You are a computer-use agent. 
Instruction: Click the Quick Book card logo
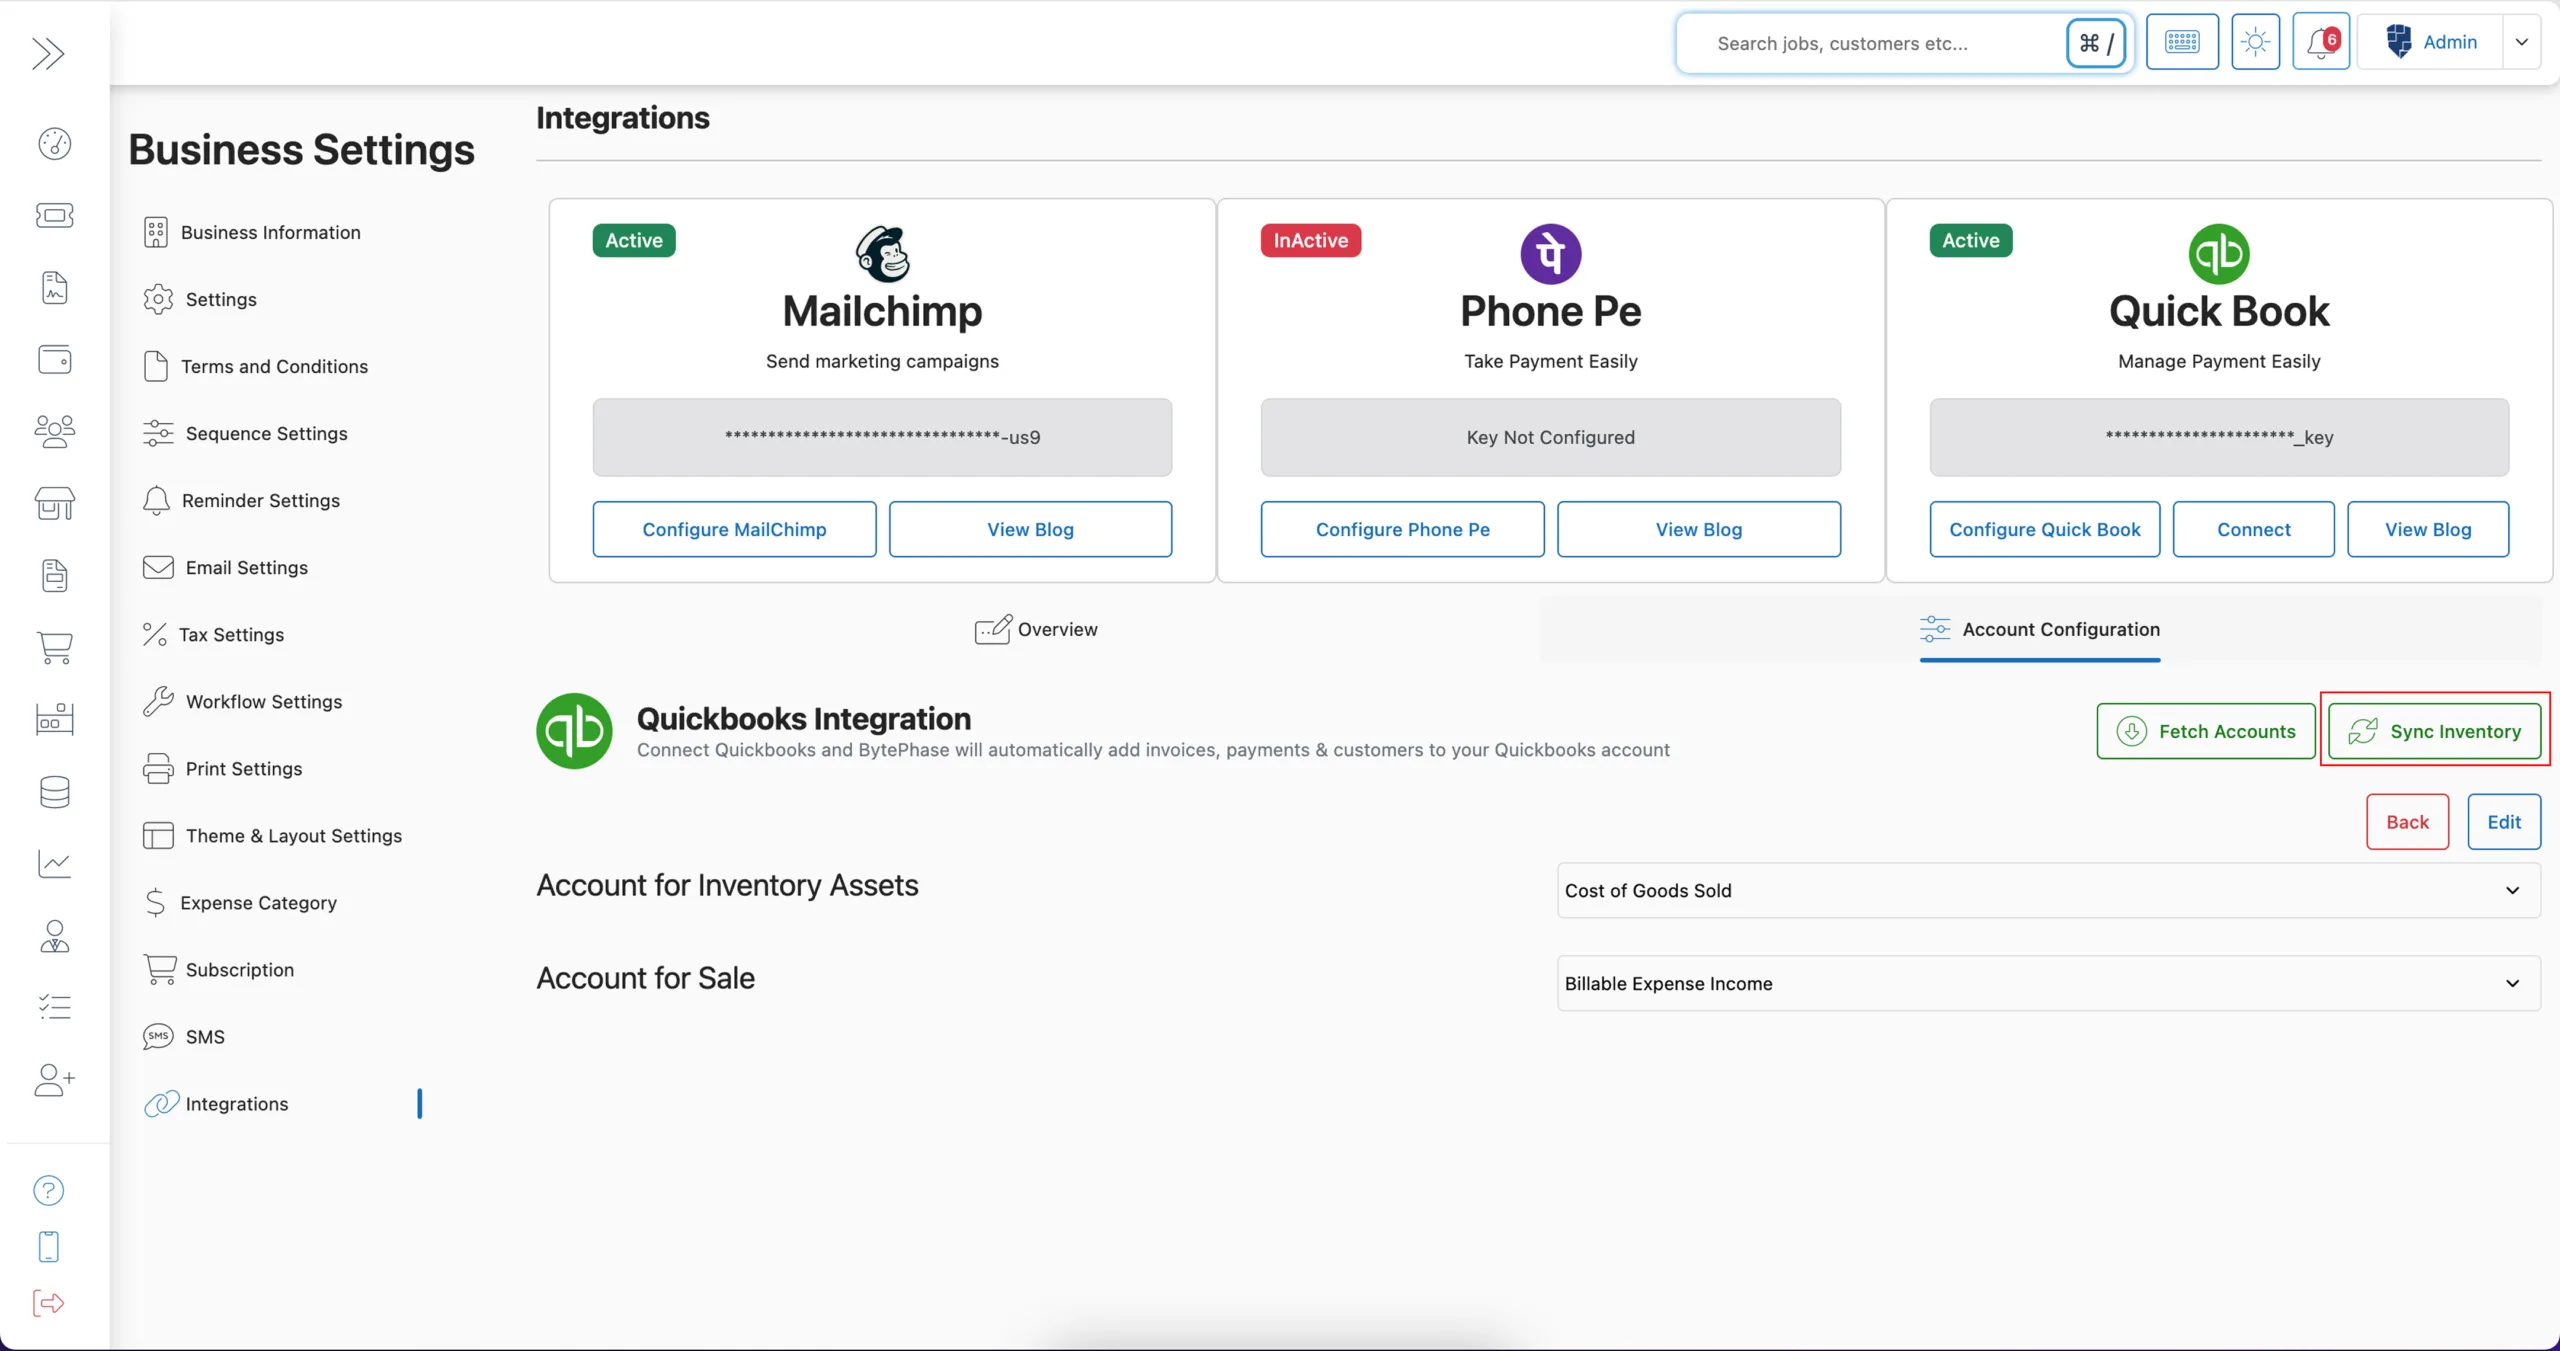coord(2219,254)
